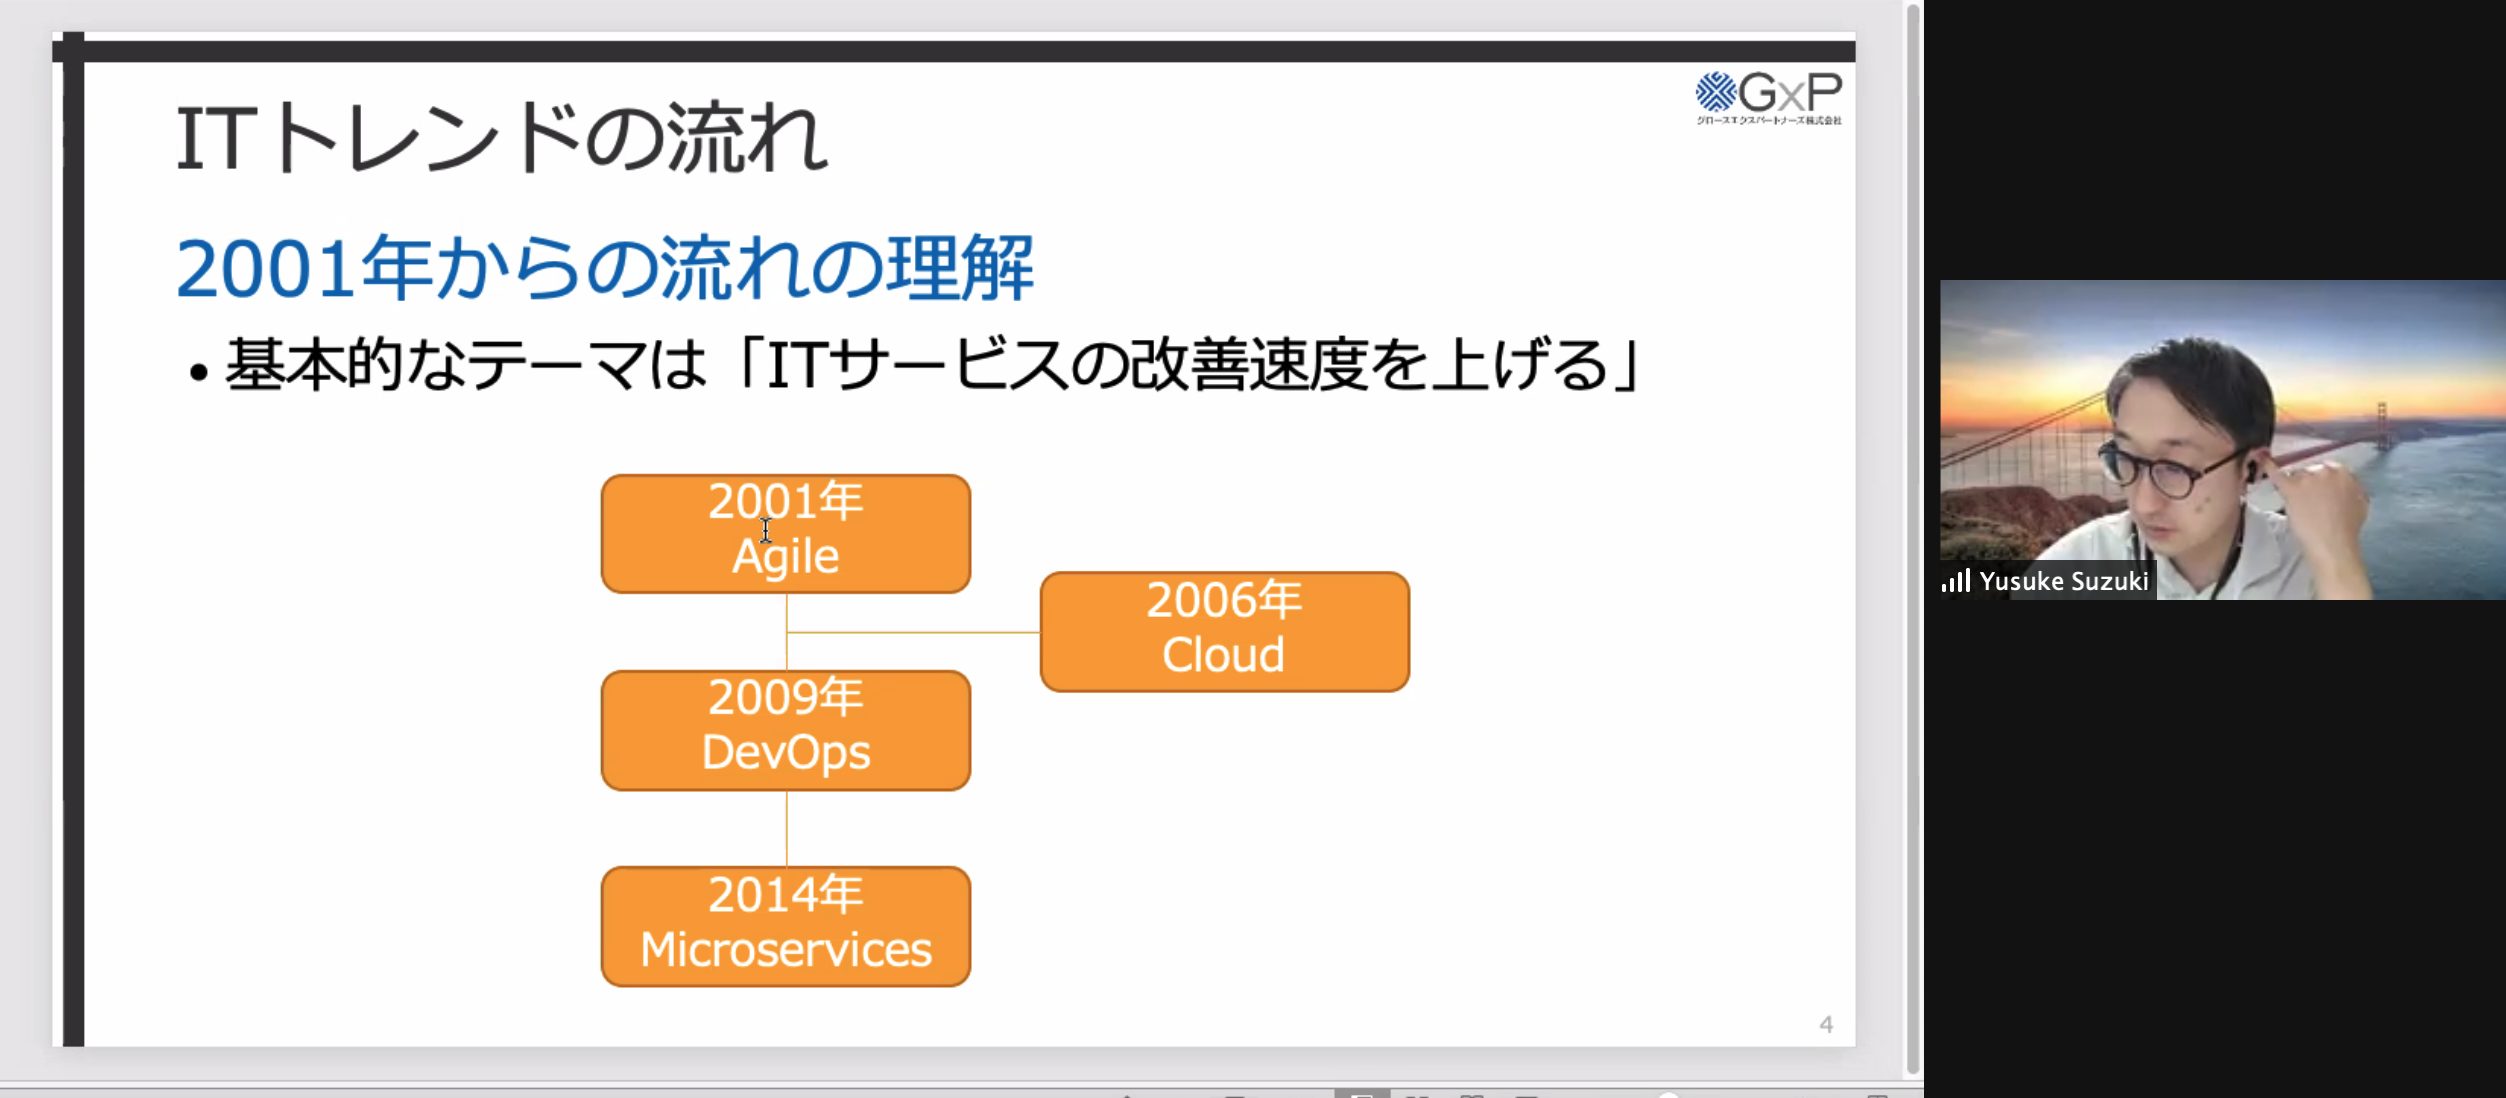Start Slide Show from status bar icon

(1526, 1095)
